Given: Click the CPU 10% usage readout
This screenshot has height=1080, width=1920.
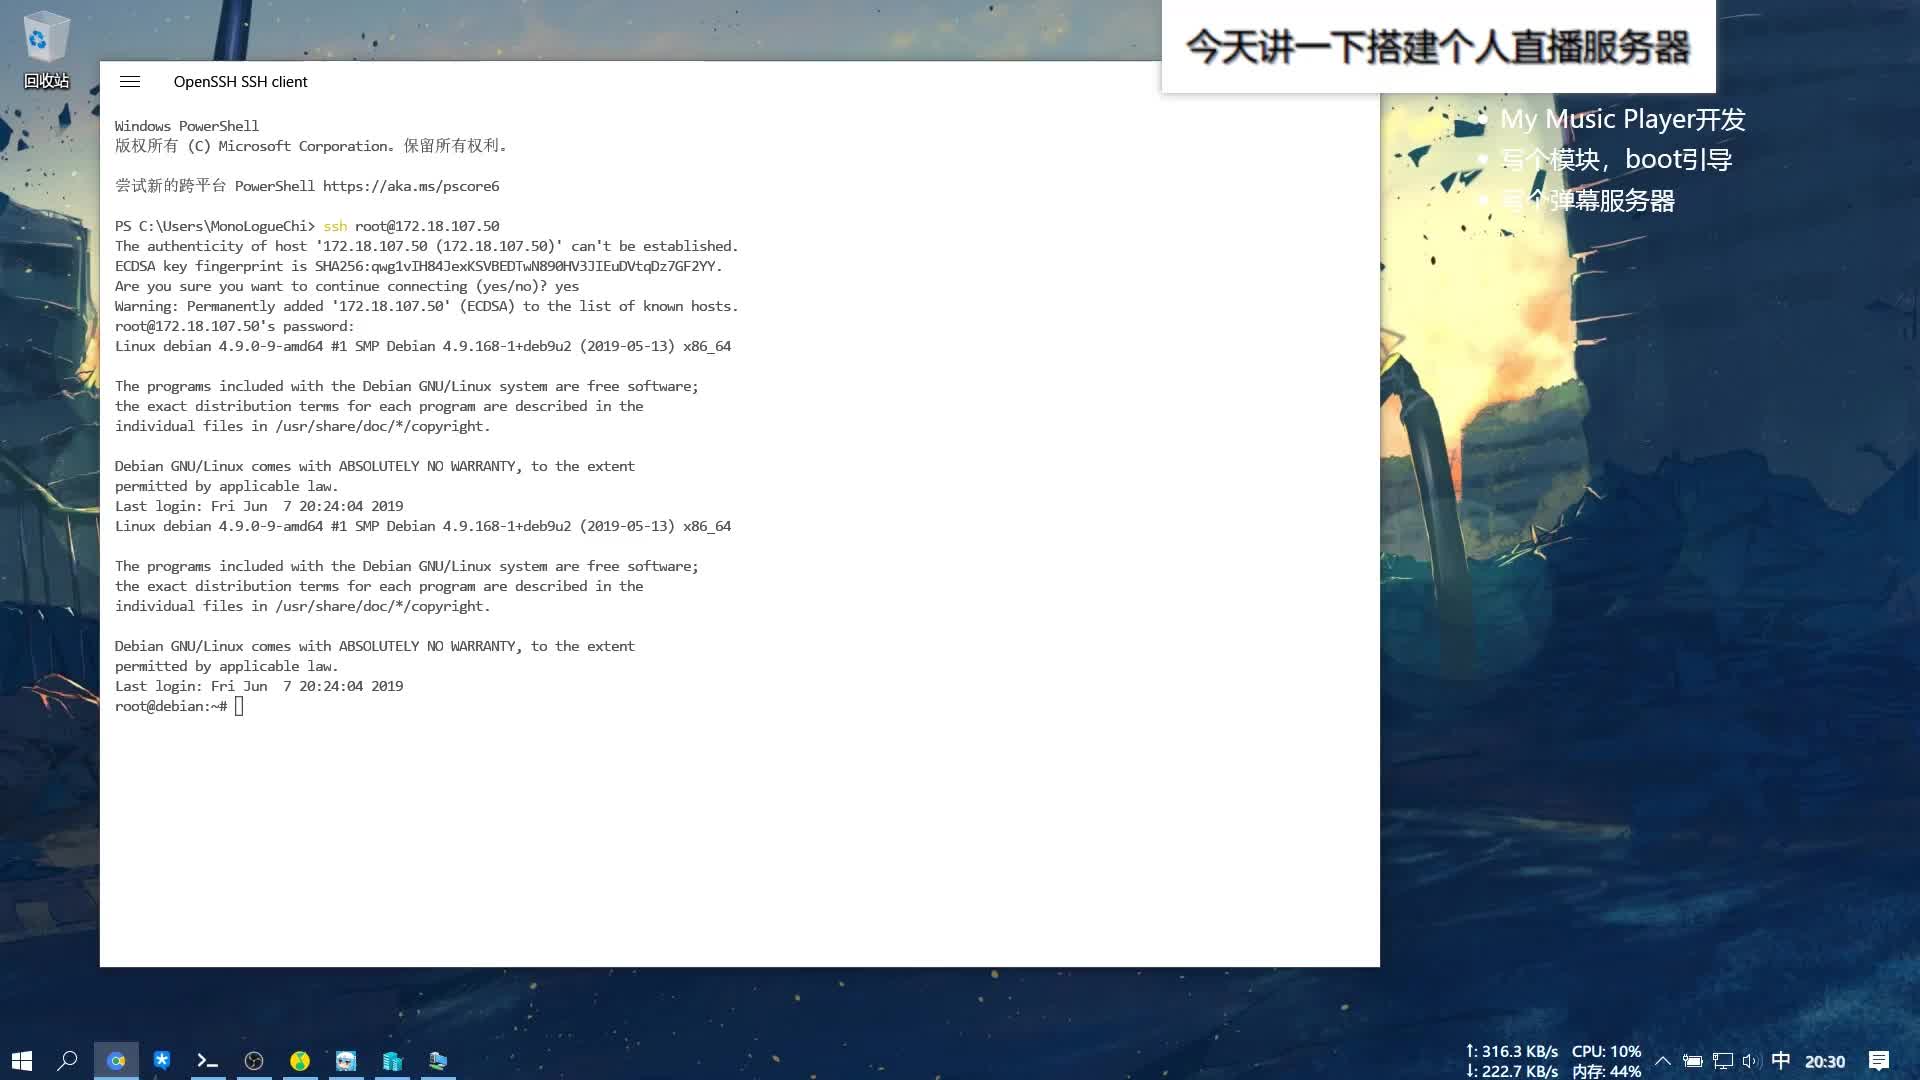Looking at the screenshot, I should click(x=1606, y=1052).
